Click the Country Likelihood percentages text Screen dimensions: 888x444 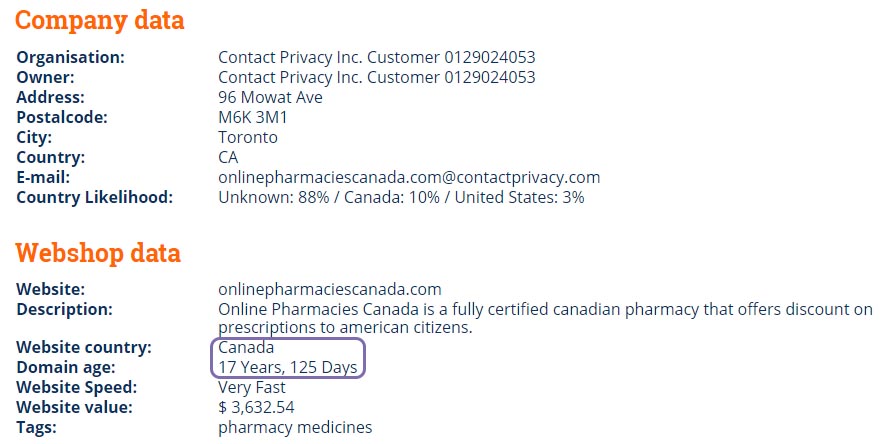coord(401,198)
